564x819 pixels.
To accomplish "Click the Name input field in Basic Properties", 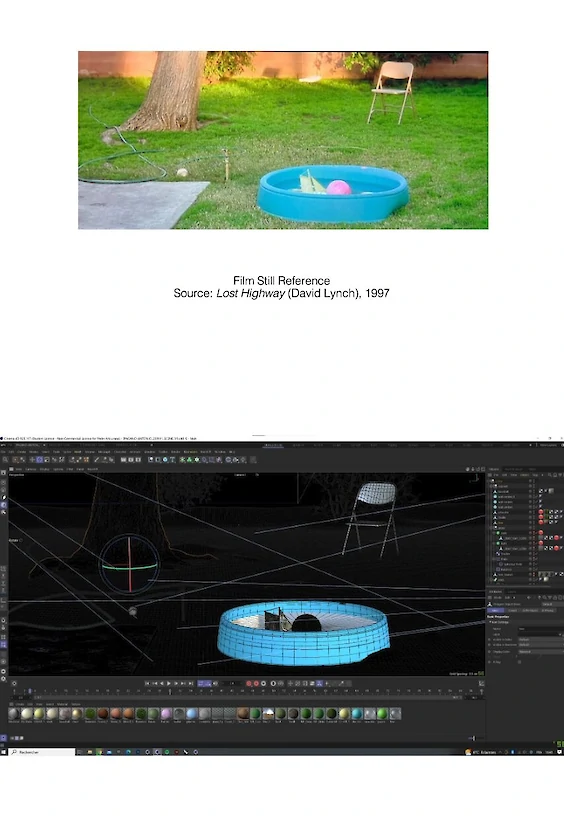I will [541, 629].
